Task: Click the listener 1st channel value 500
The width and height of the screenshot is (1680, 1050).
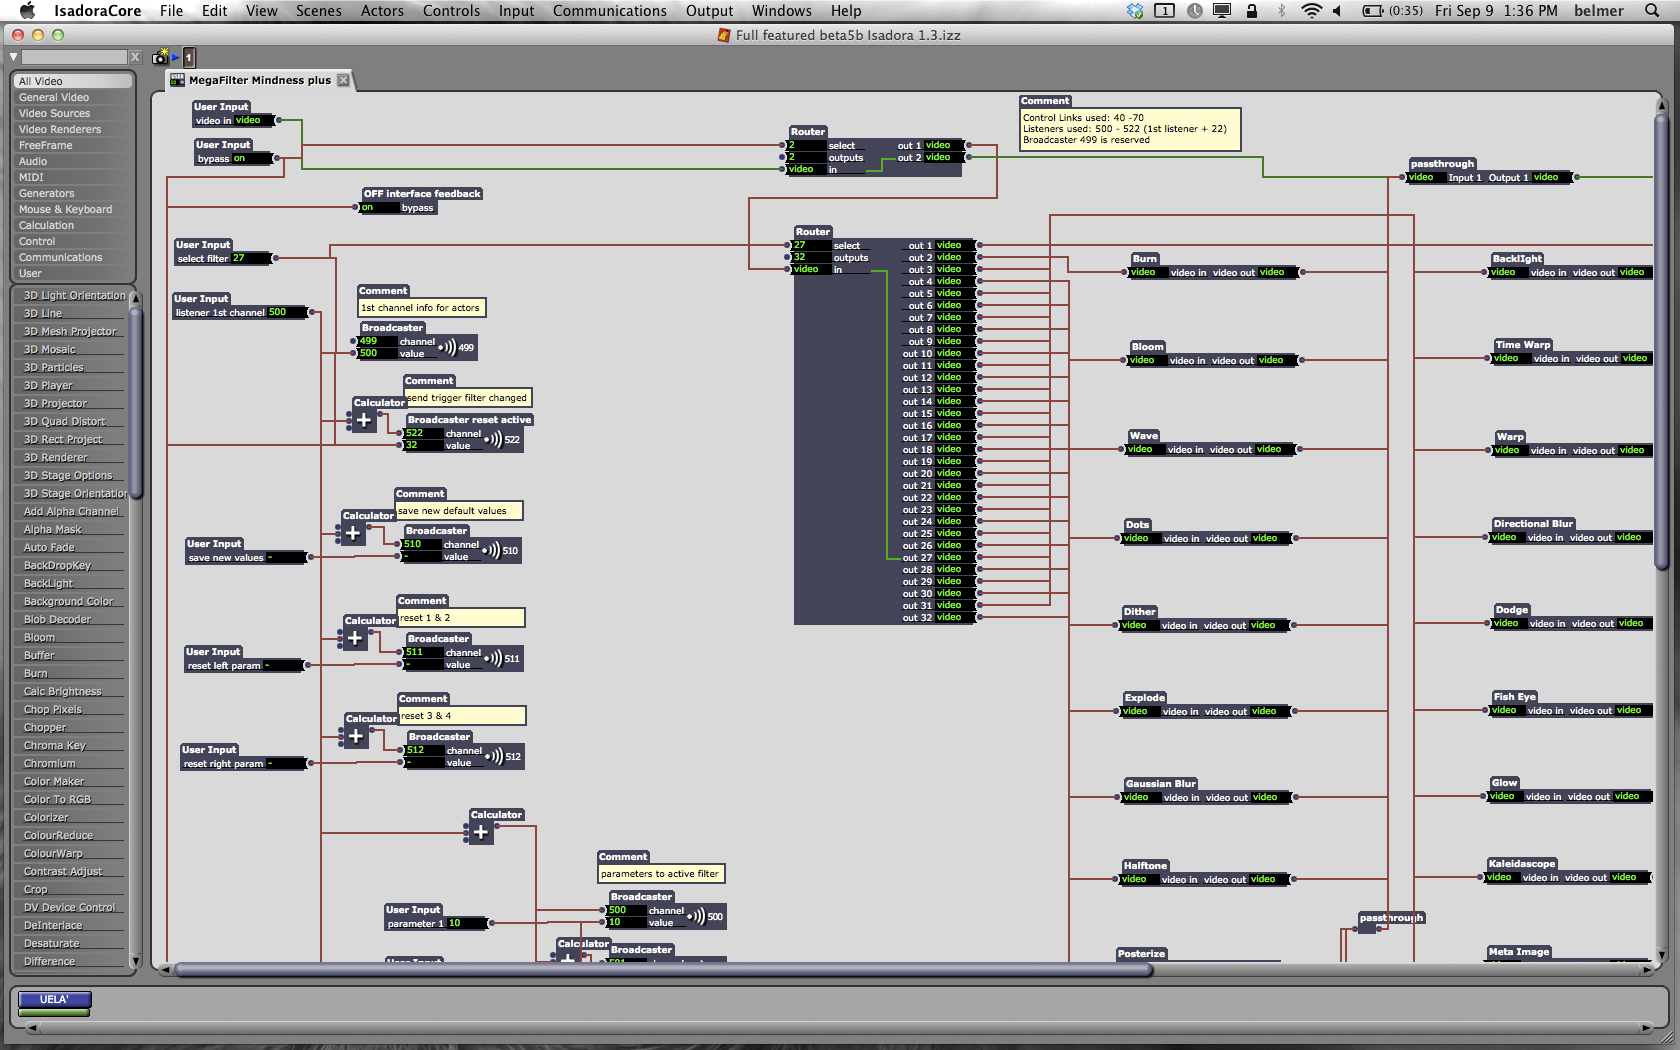Action: click(286, 312)
